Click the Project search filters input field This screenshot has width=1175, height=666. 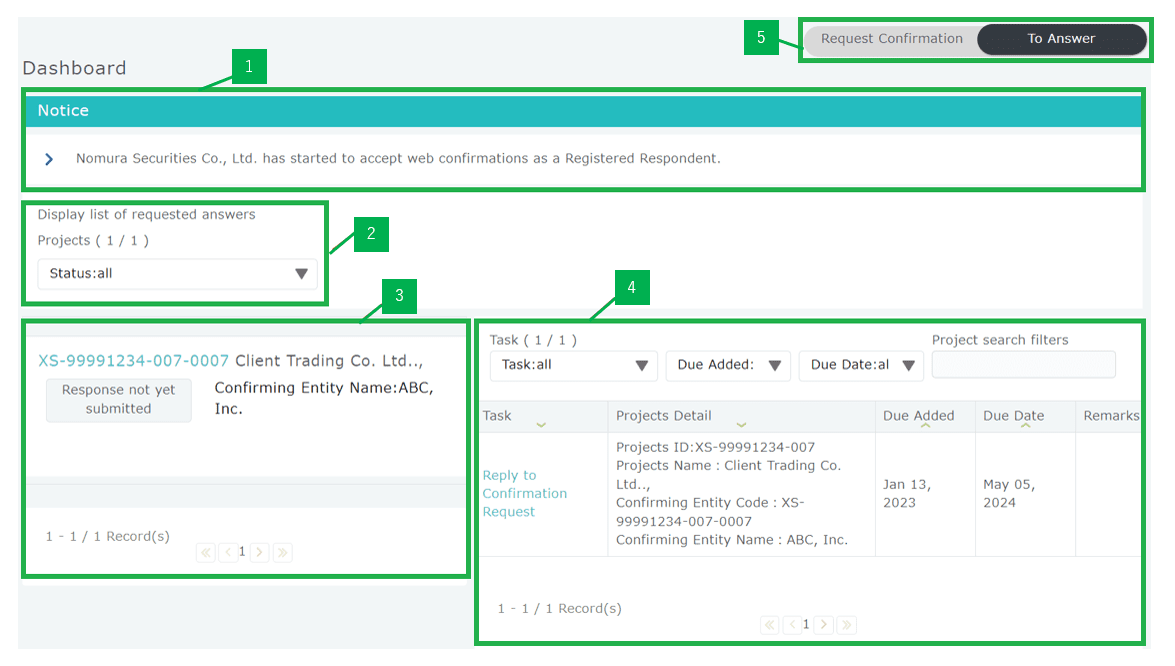coord(1023,365)
